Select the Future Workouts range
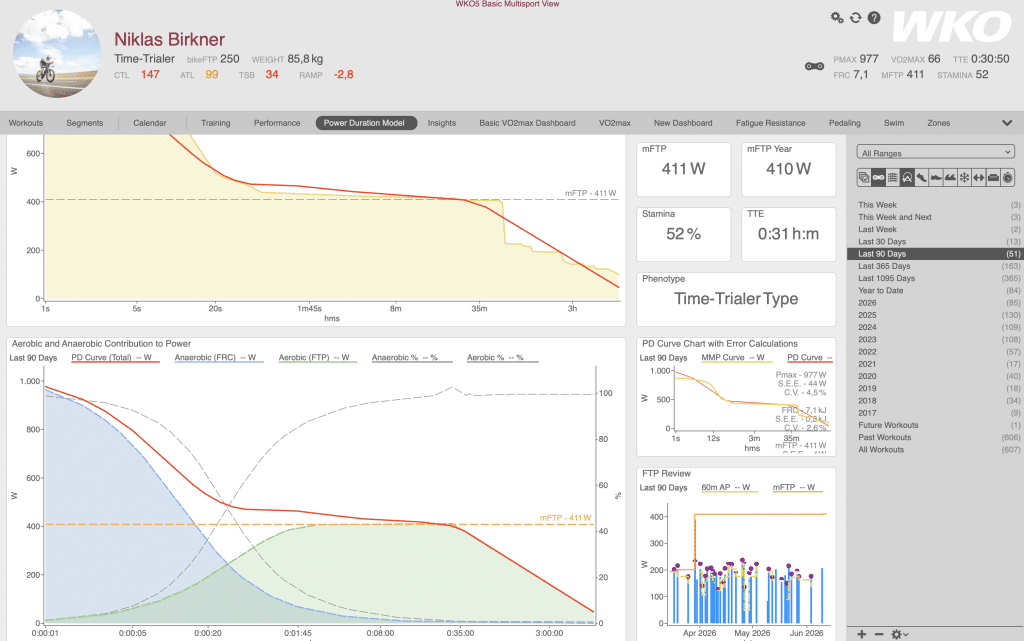The height and width of the screenshot is (641, 1024). pos(935,425)
